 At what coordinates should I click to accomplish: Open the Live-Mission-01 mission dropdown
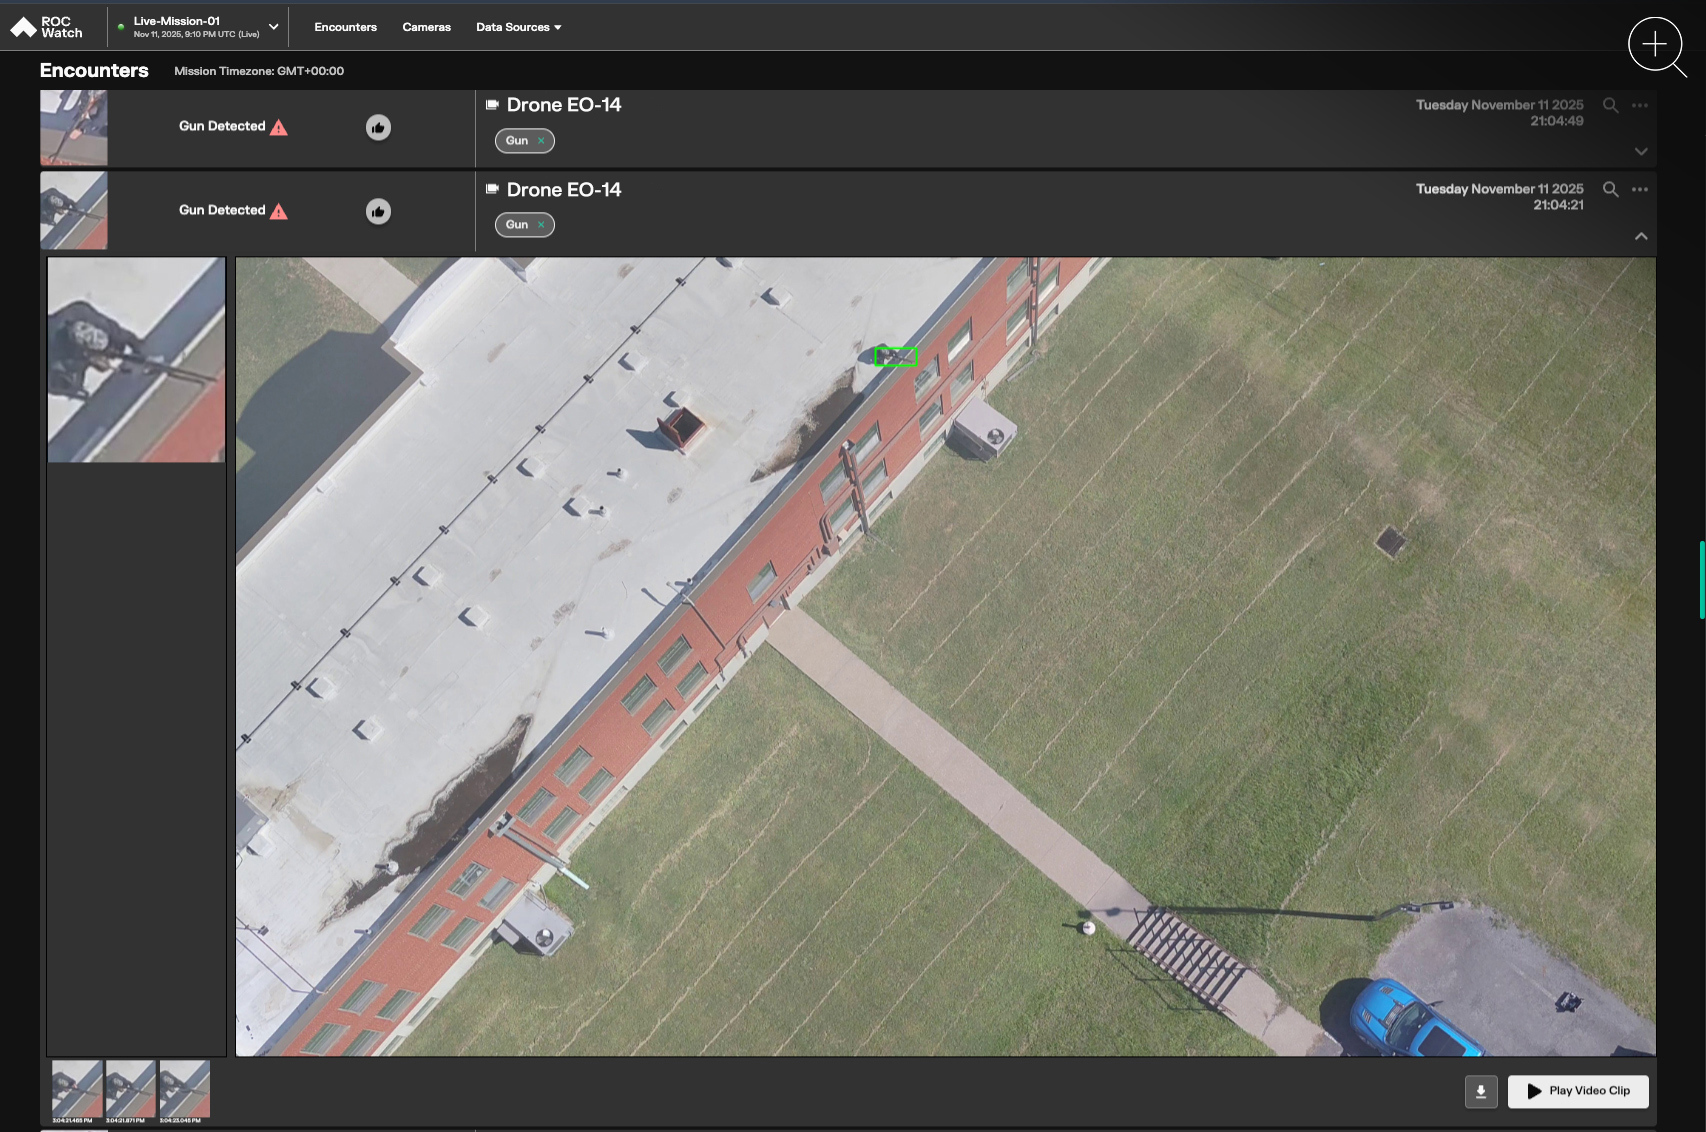click(x=273, y=27)
